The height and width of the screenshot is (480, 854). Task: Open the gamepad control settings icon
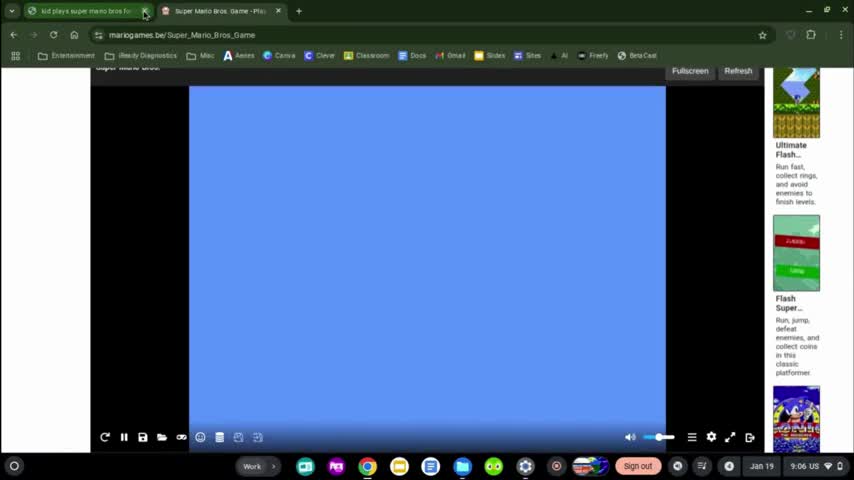coord(181,437)
